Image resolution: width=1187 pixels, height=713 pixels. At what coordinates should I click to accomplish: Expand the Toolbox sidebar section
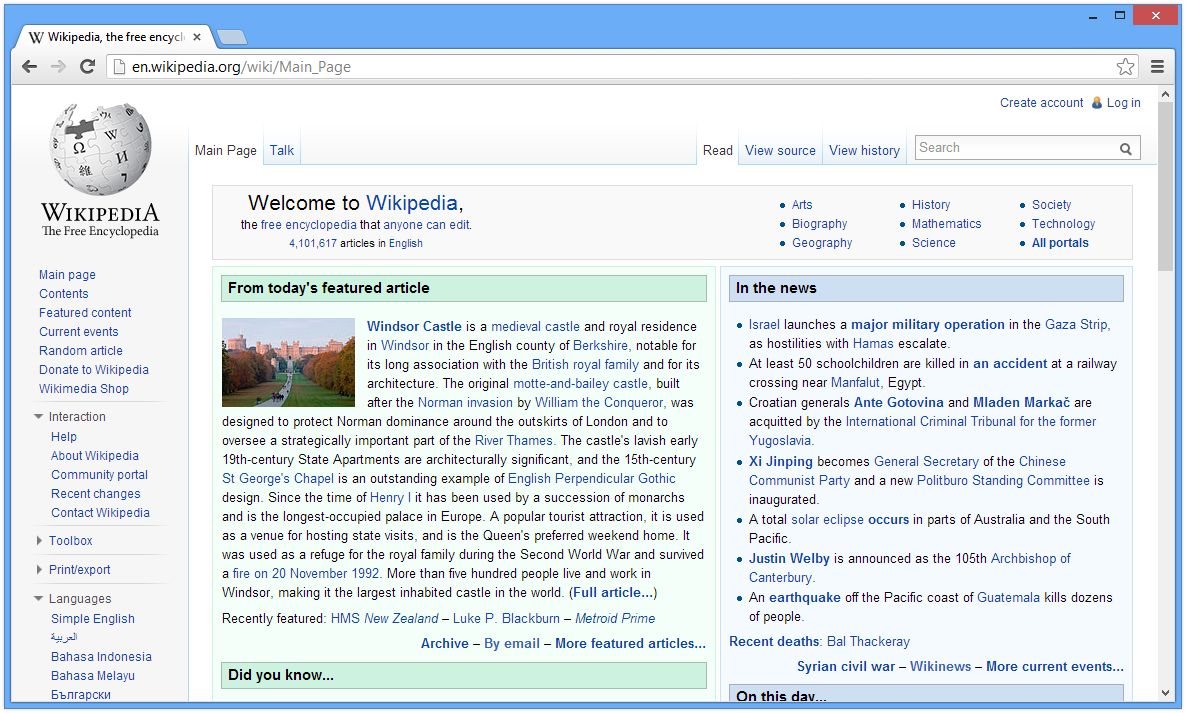[39, 541]
